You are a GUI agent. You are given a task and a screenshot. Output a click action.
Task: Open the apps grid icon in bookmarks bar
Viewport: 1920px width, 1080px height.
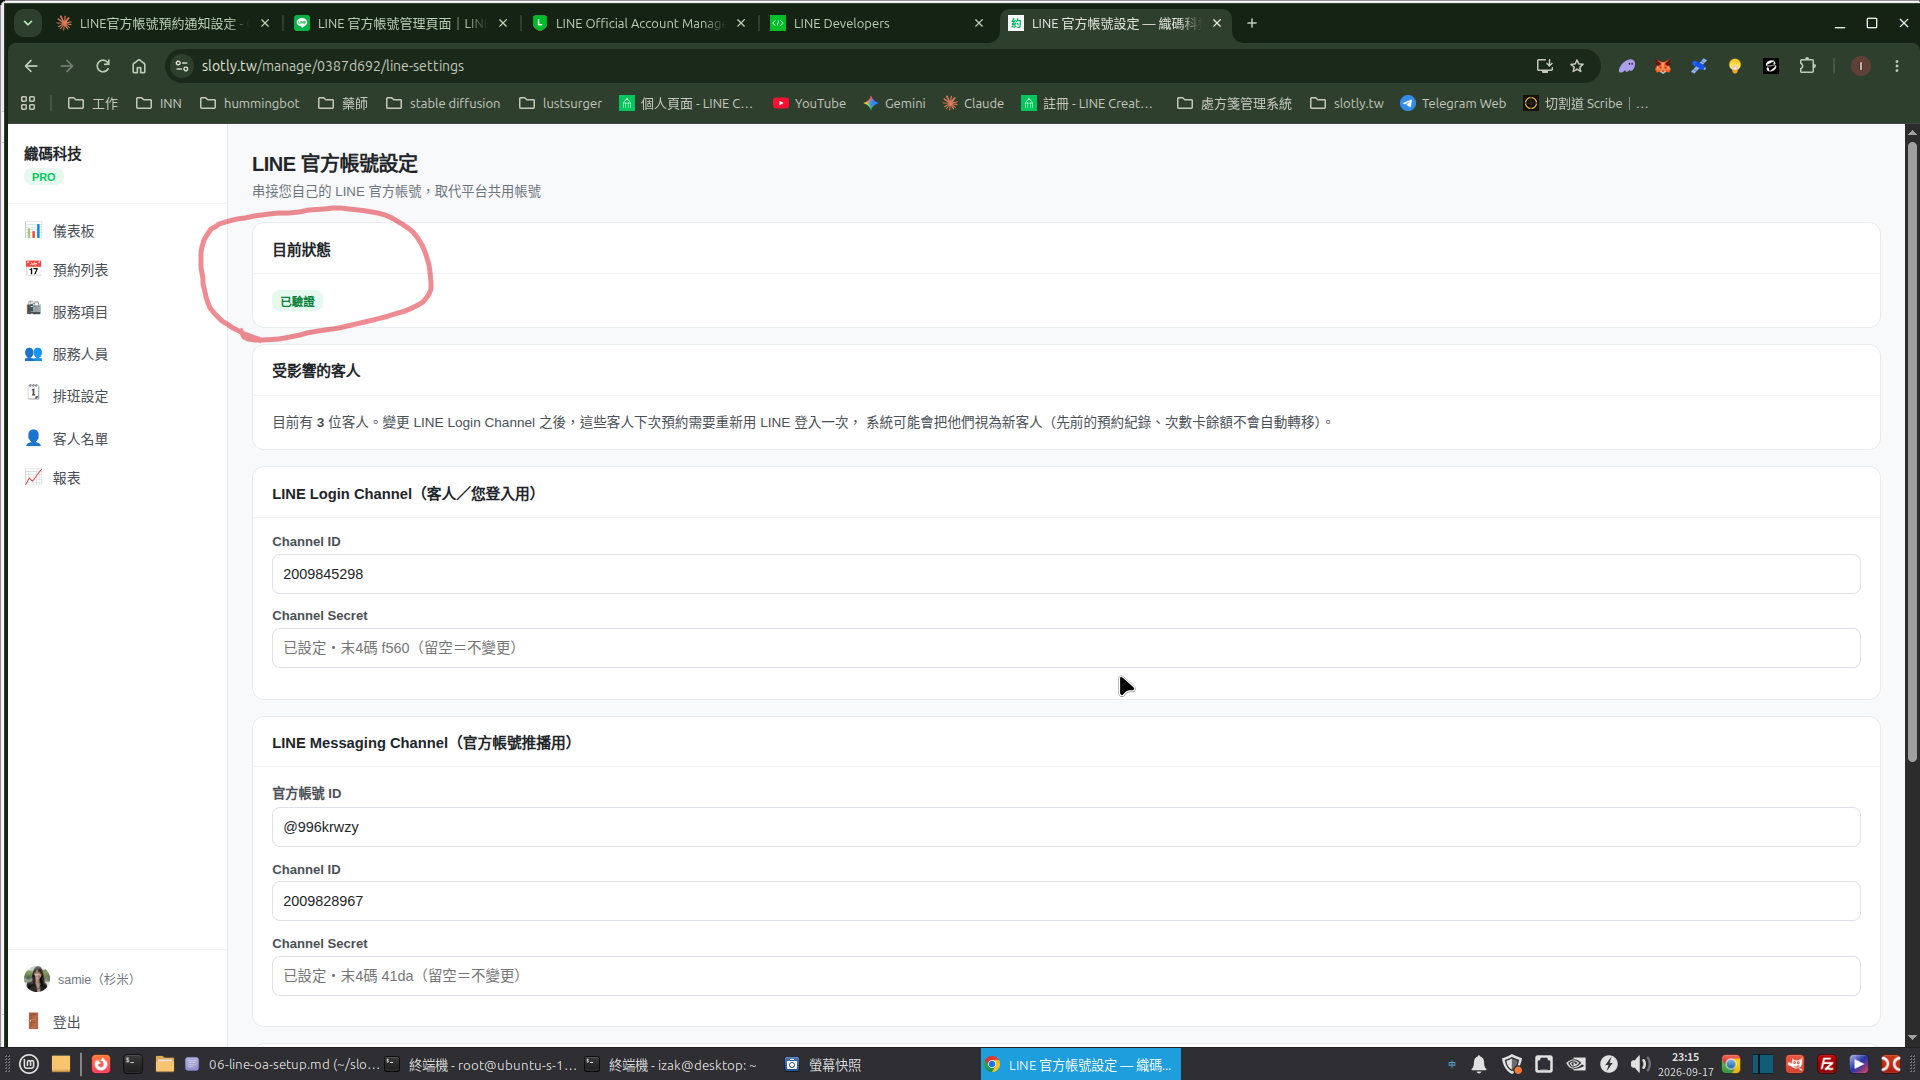pos(28,103)
